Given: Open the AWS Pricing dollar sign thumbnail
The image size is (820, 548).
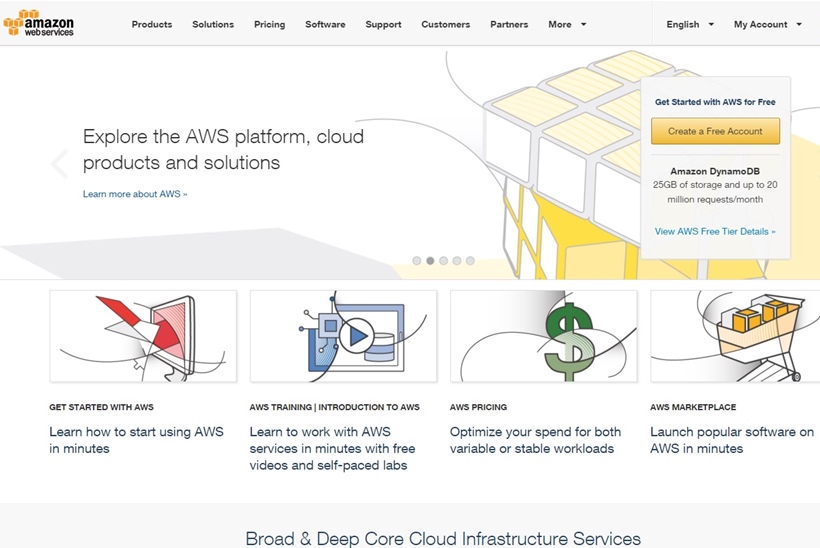Looking at the screenshot, I should [543, 336].
